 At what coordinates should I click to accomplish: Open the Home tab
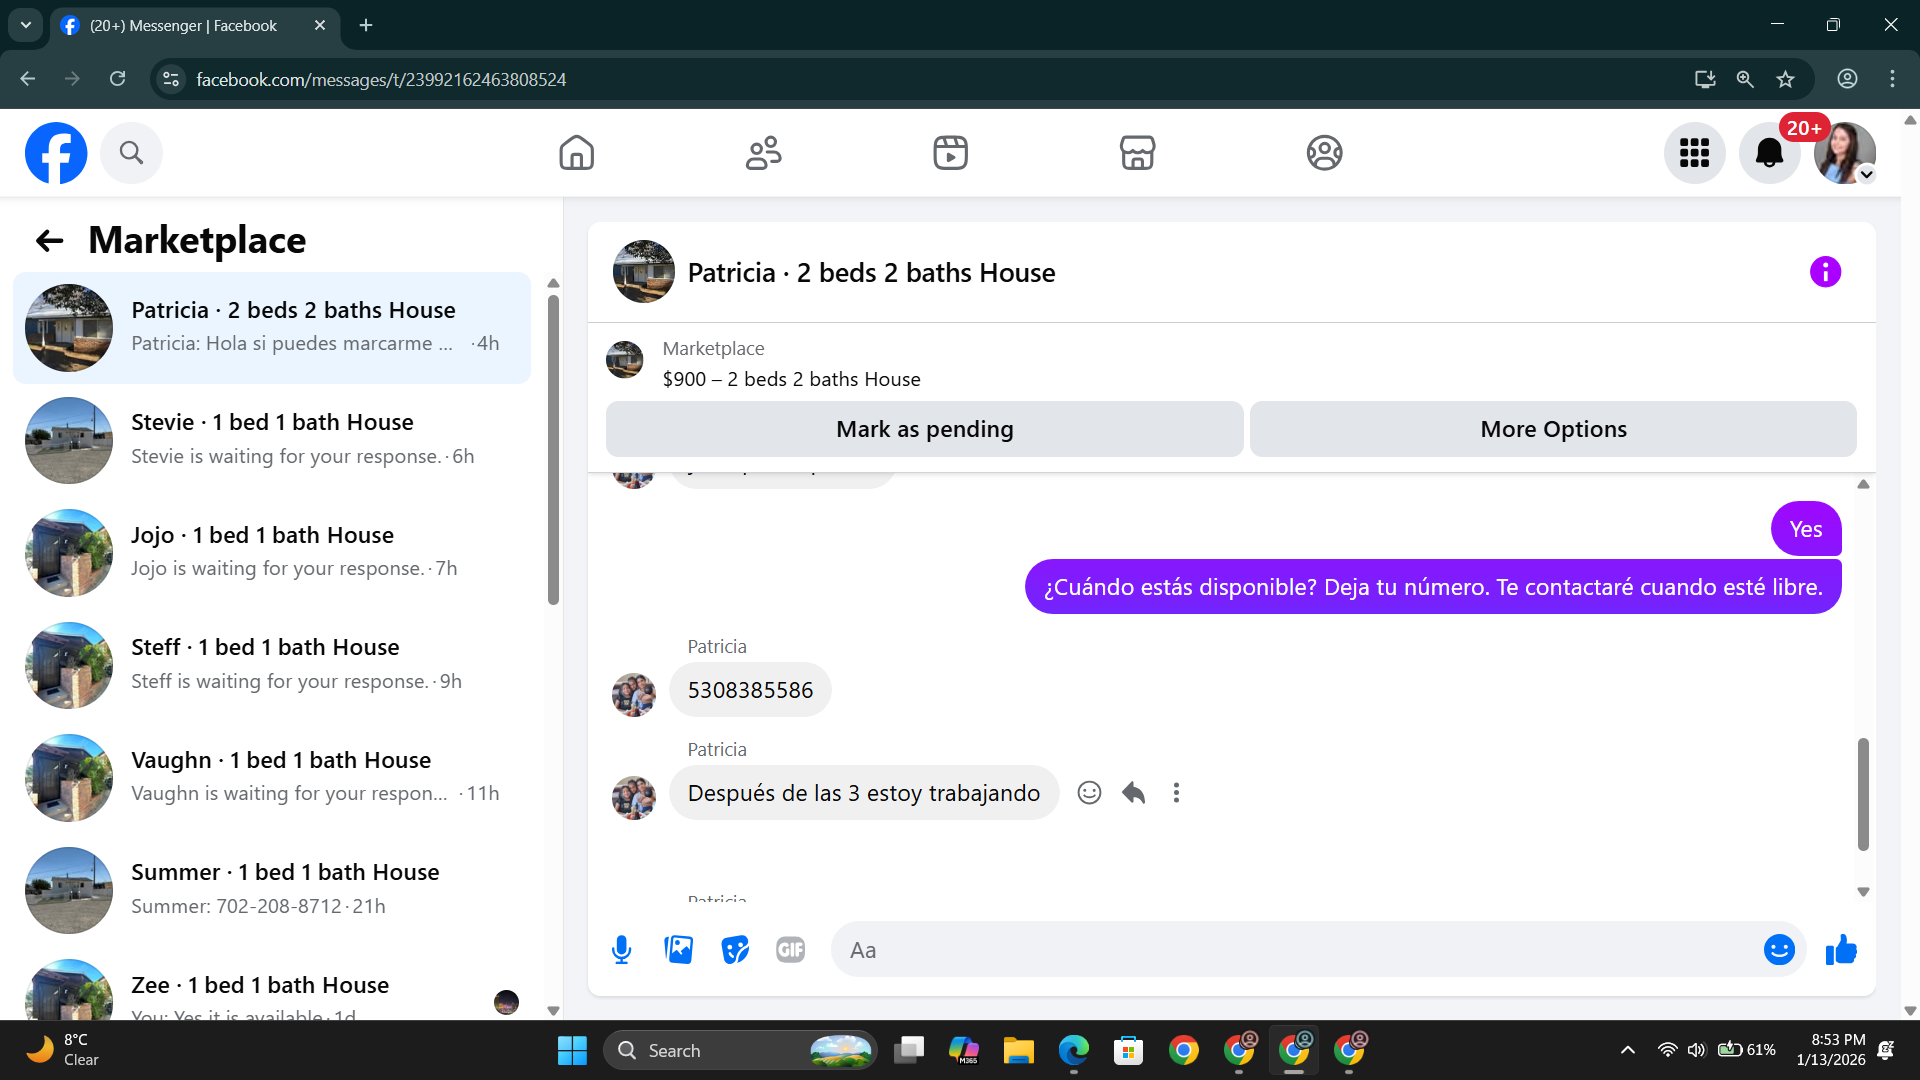pyautogui.click(x=576, y=153)
